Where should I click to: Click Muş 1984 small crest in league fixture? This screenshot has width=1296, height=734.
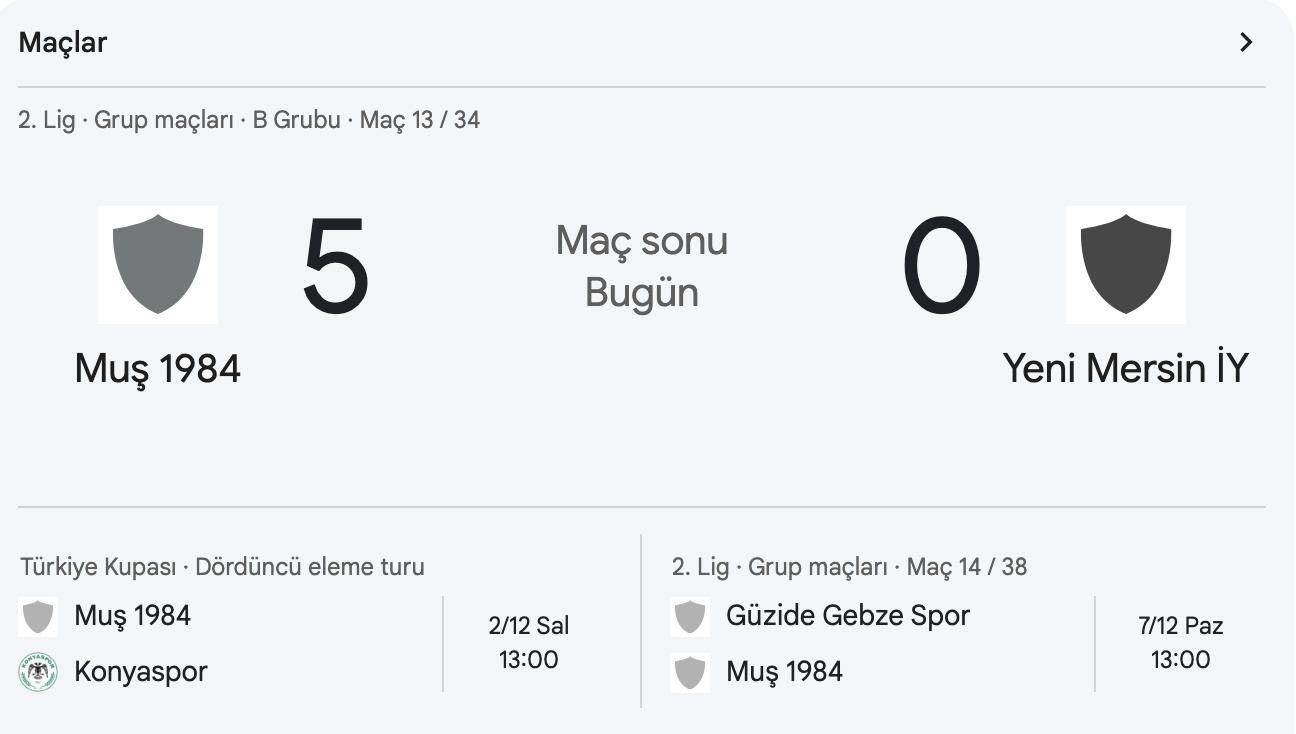[690, 672]
